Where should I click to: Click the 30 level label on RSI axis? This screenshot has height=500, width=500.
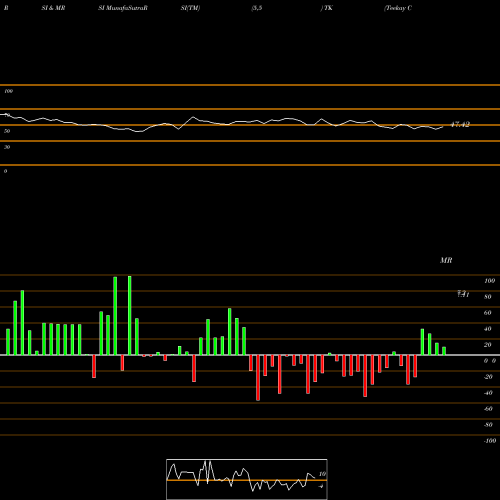7,147
